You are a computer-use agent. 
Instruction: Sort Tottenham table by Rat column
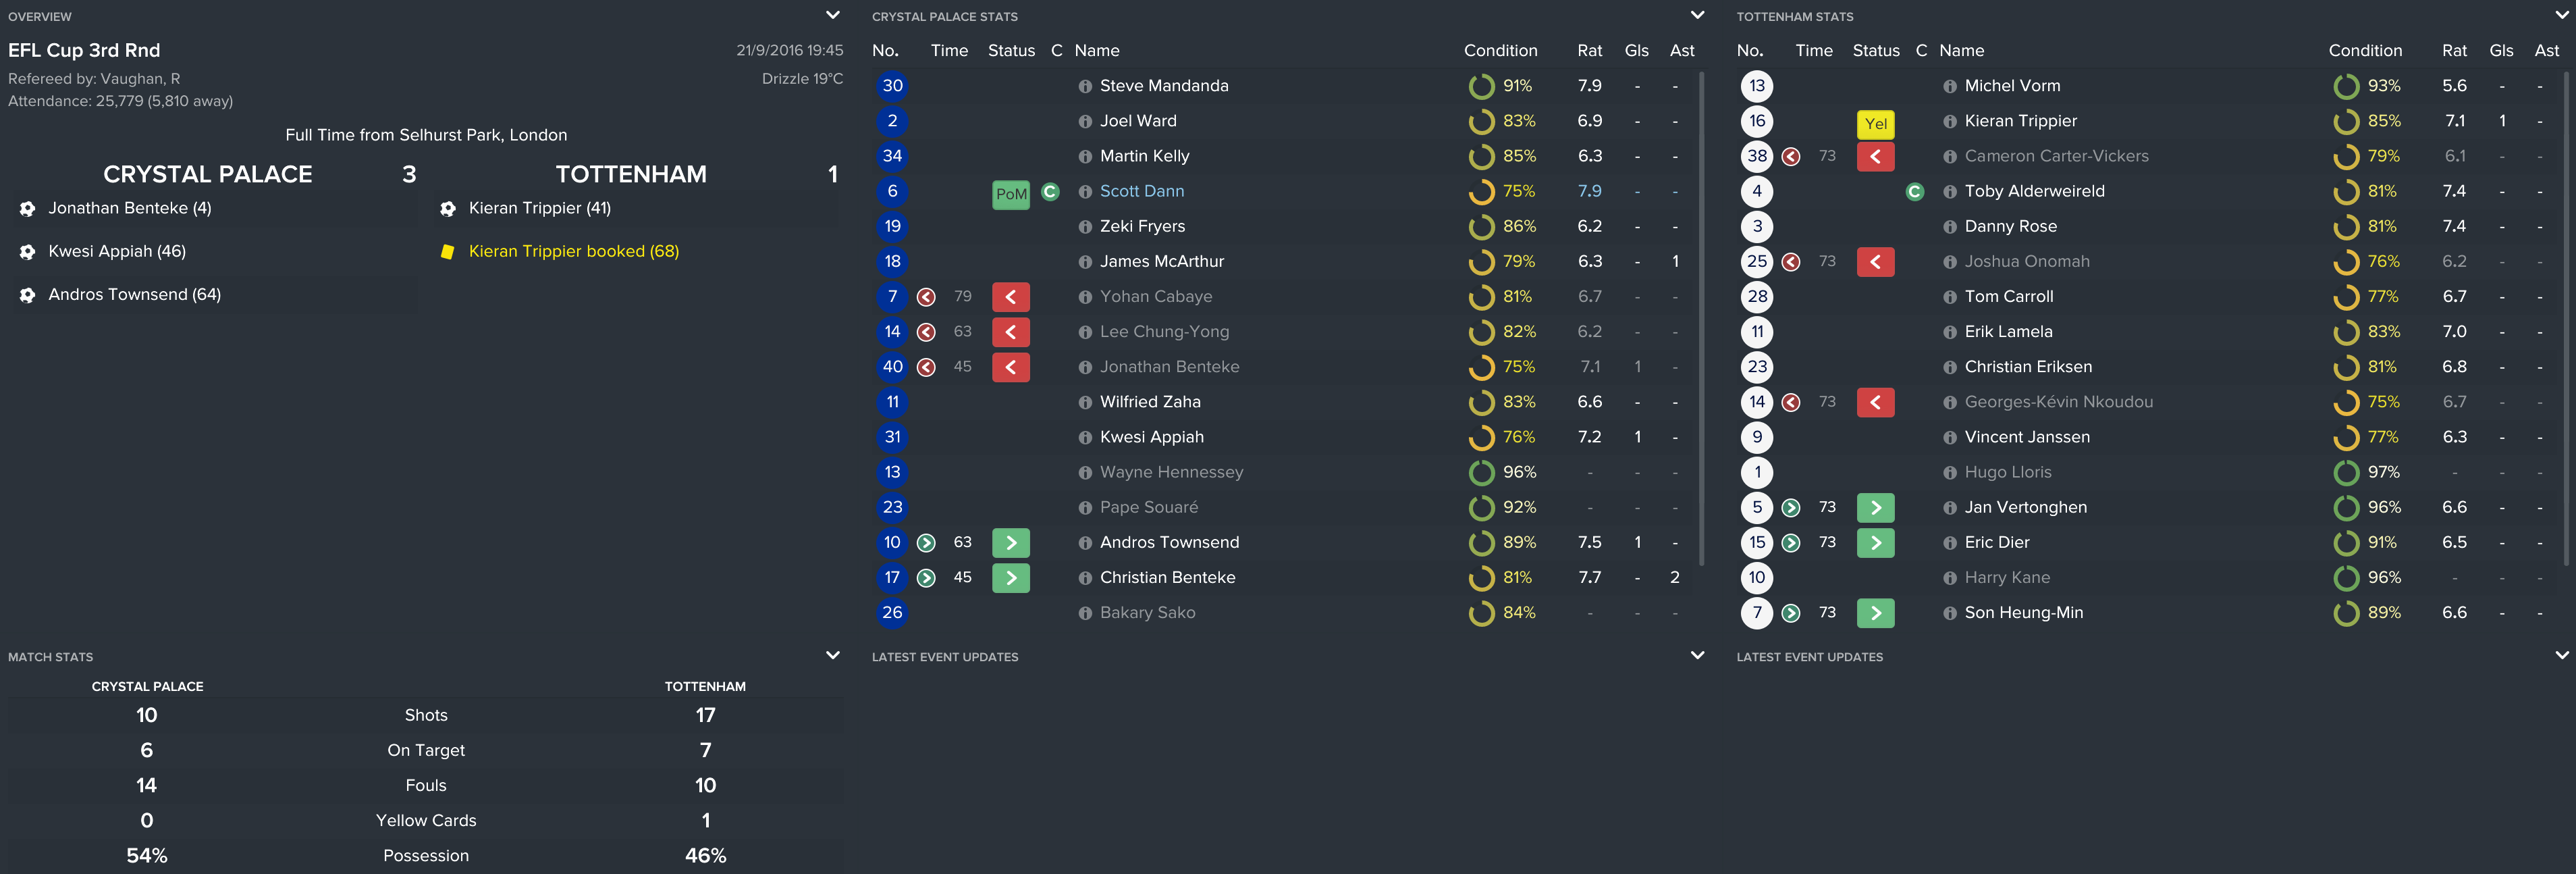2453,51
